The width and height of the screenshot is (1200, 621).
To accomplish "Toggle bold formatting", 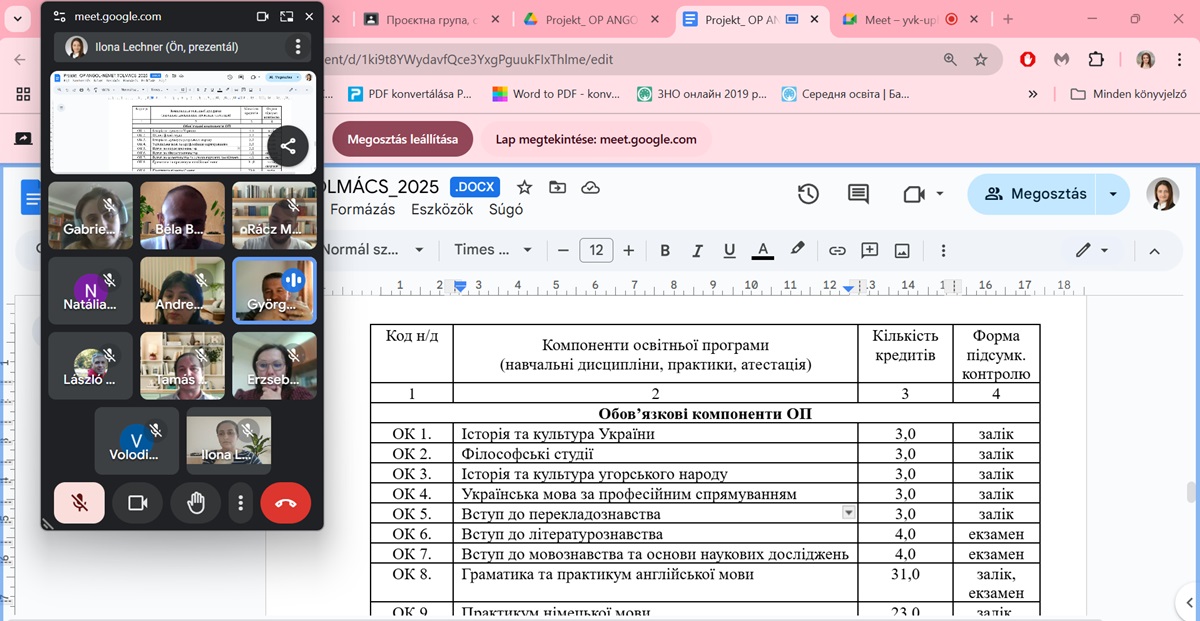I will 665,250.
